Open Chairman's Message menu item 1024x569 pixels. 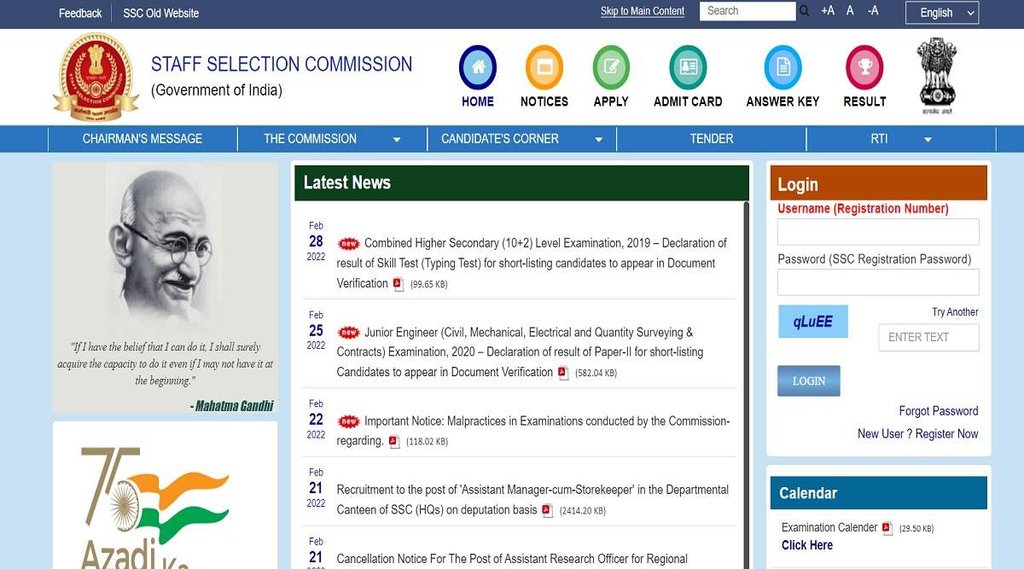142,139
